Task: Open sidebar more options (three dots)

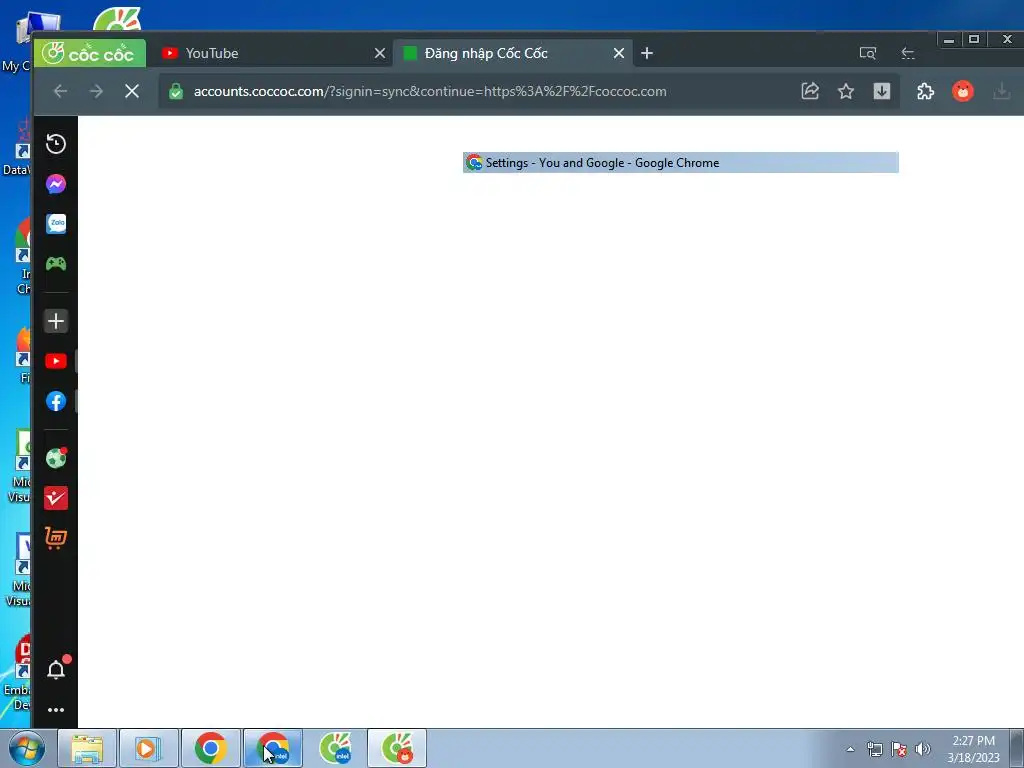Action: point(56,710)
